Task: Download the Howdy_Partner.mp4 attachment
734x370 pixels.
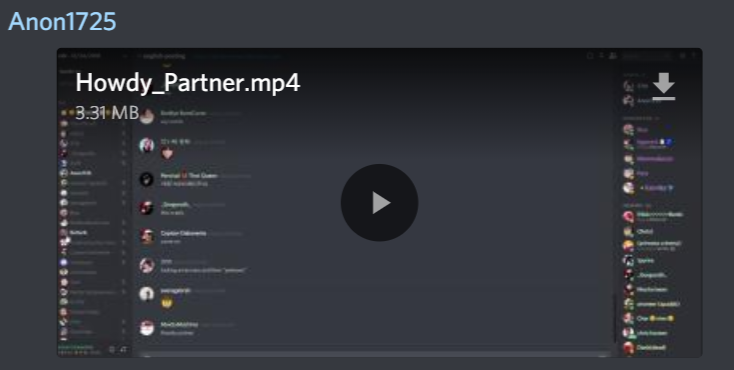Action: click(664, 87)
